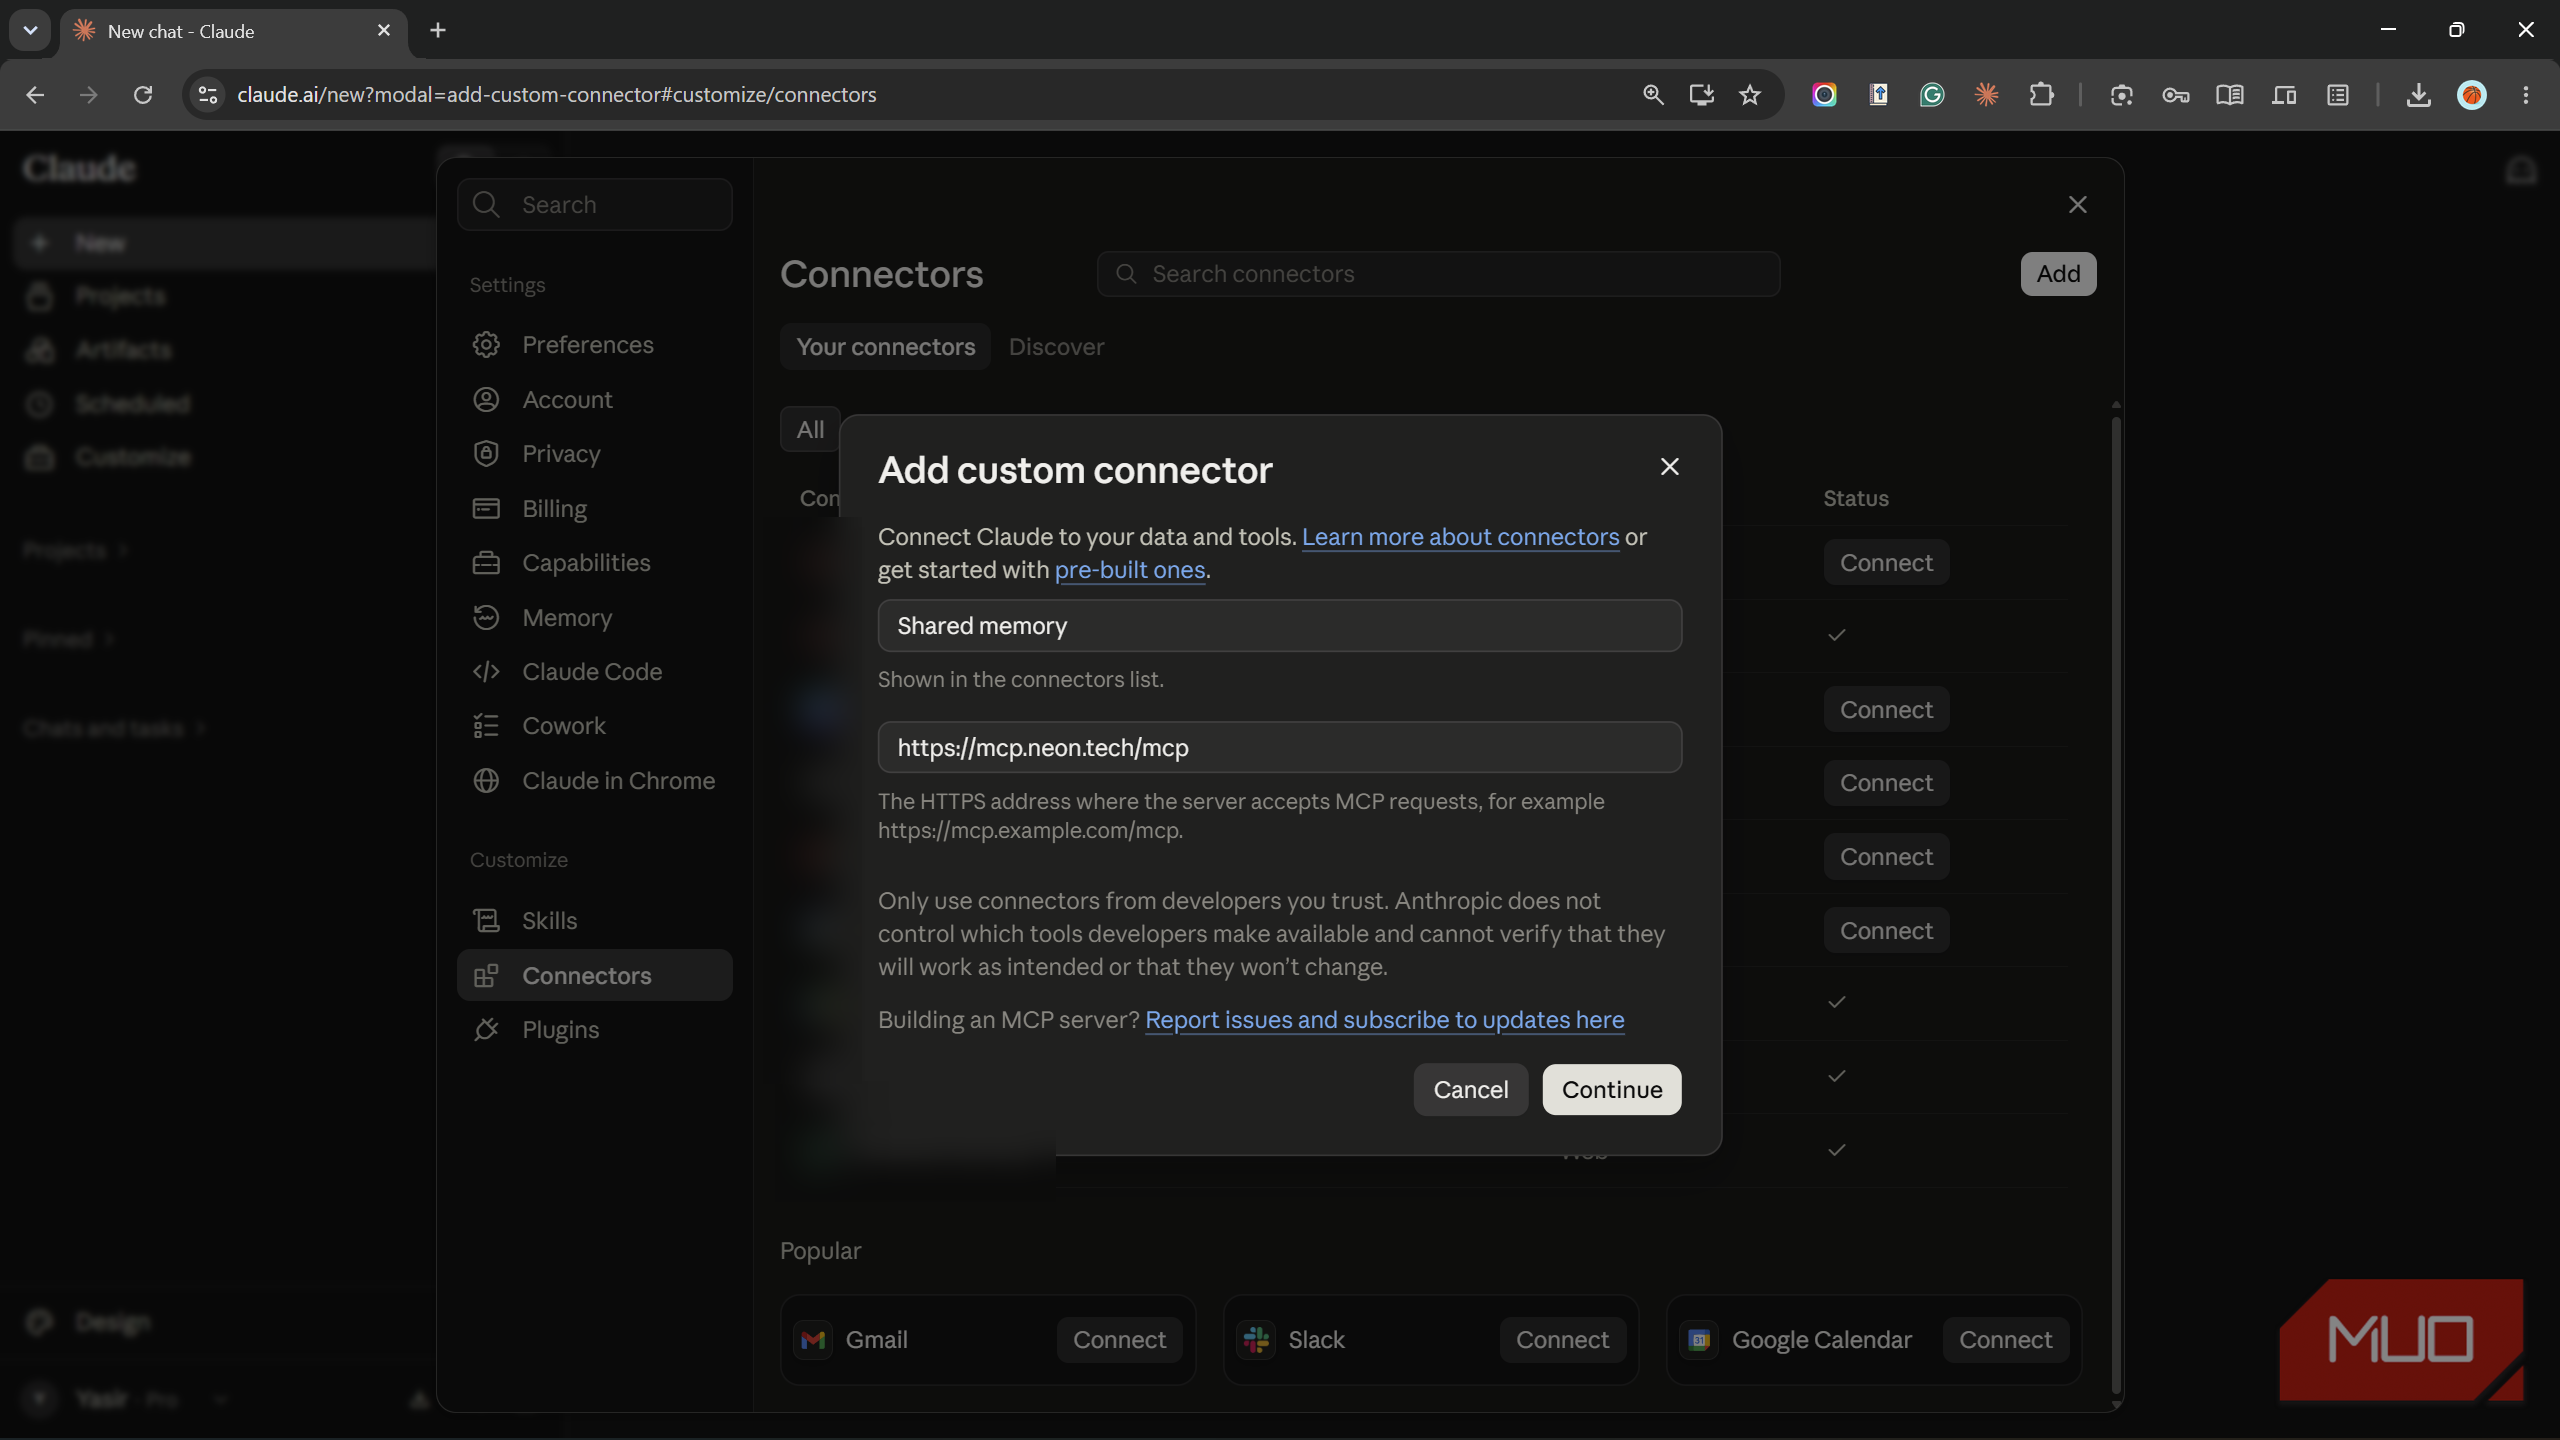
Task: Close the New chat - Claude tab
Action: pyautogui.click(x=383, y=31)
